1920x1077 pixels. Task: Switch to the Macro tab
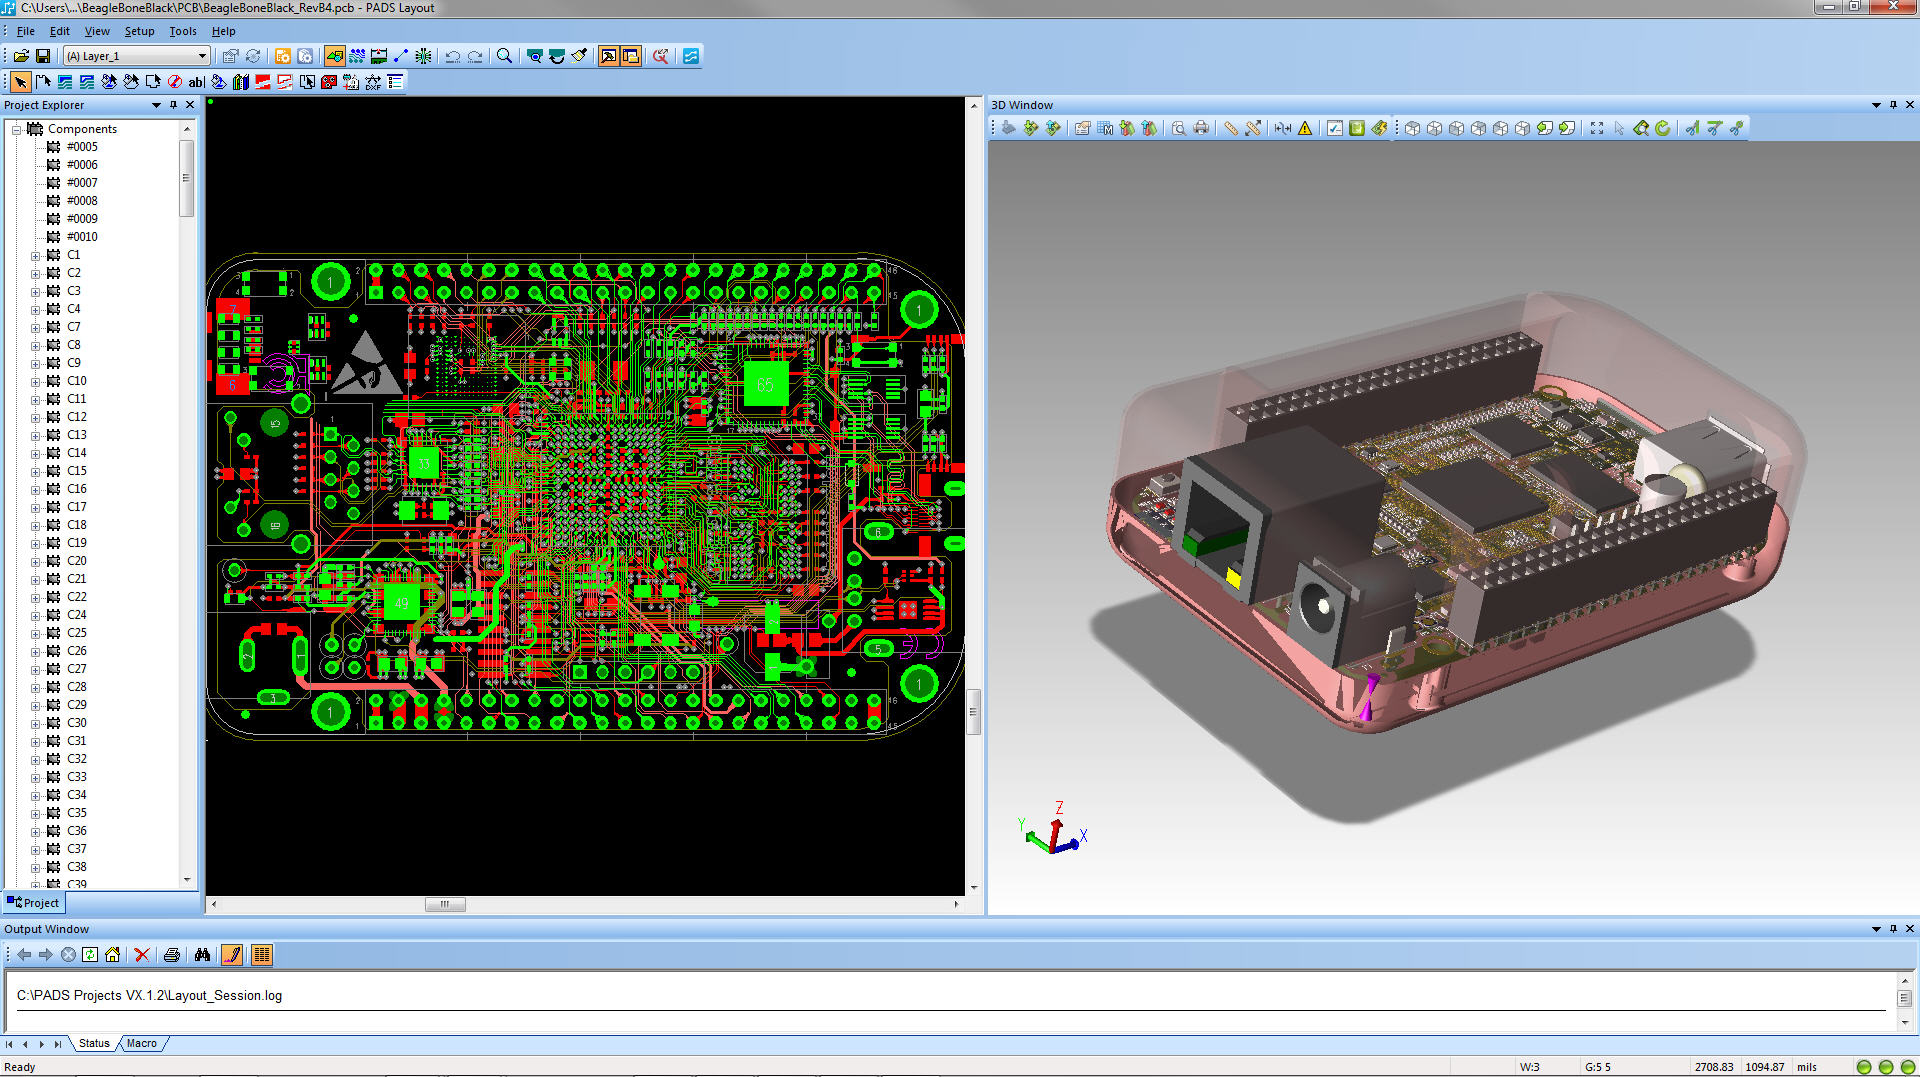141,1043
